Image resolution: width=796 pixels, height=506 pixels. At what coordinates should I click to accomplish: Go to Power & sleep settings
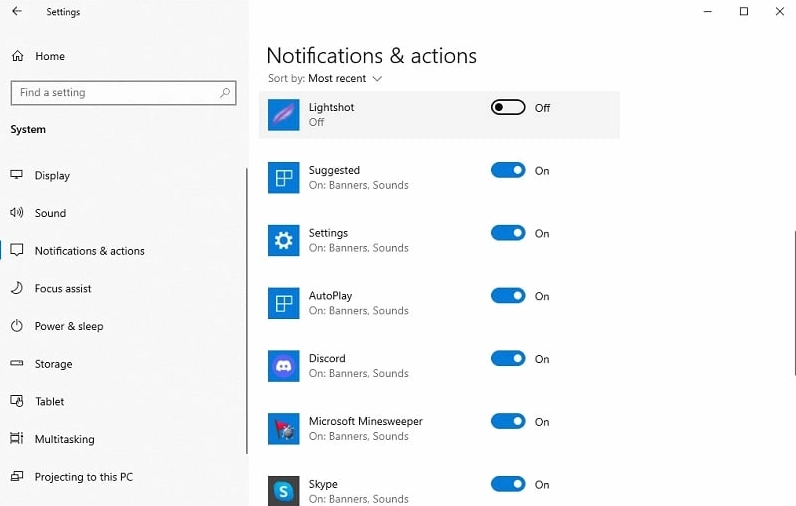(68, 327)
